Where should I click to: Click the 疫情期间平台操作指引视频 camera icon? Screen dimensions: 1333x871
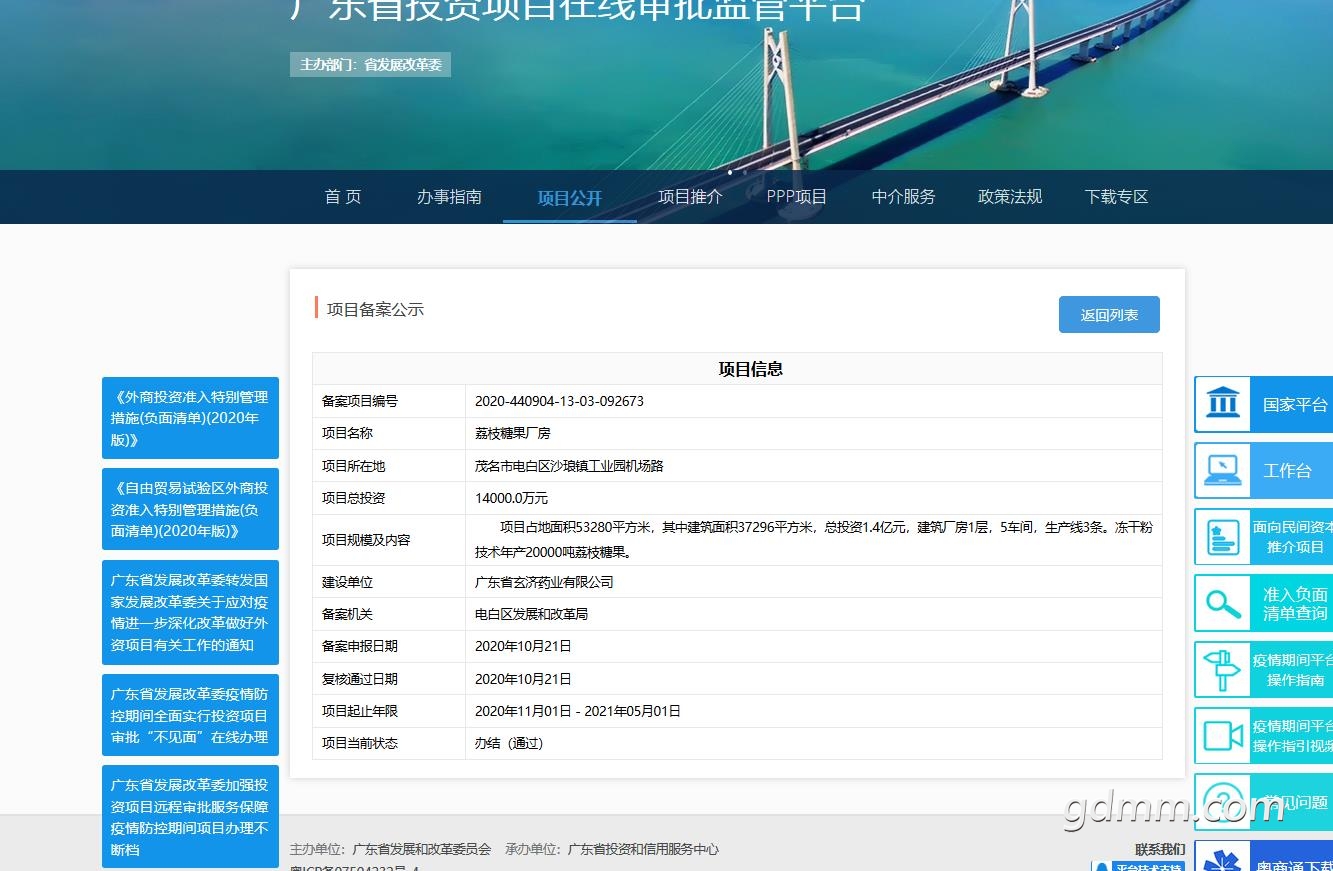pos(1222,736)
